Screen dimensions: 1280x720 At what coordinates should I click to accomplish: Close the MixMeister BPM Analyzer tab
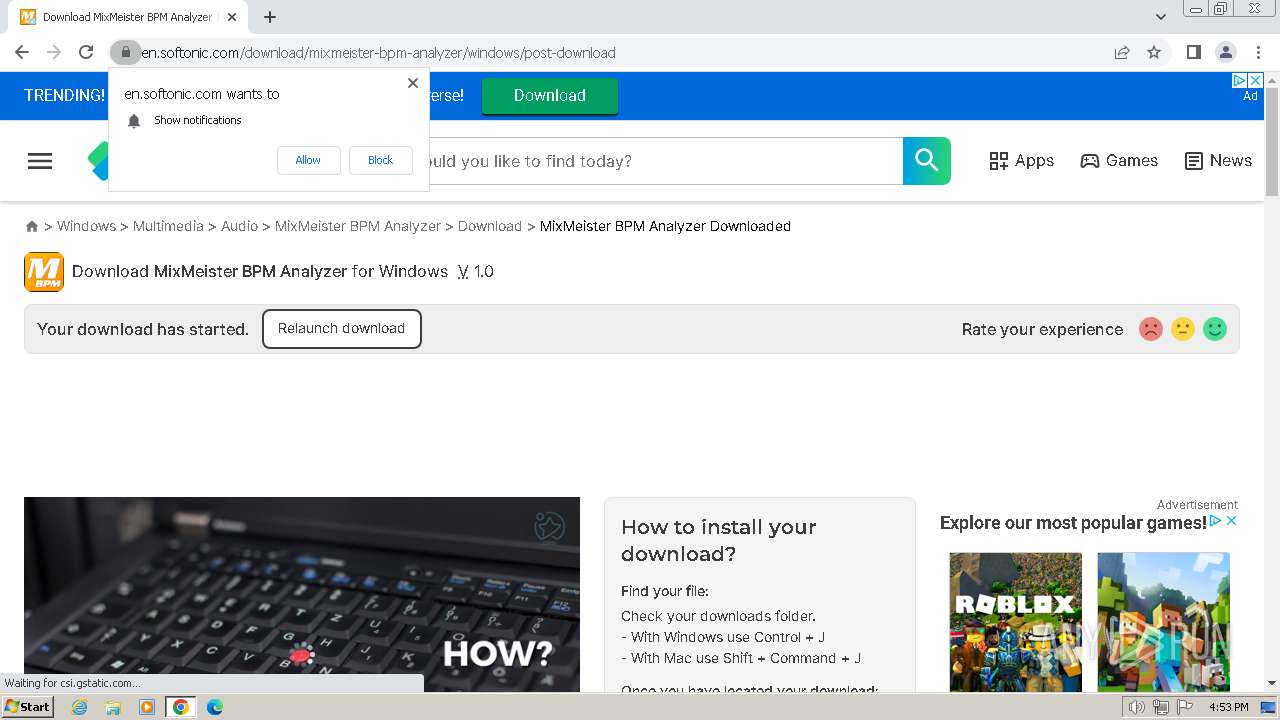coord(232,17)
